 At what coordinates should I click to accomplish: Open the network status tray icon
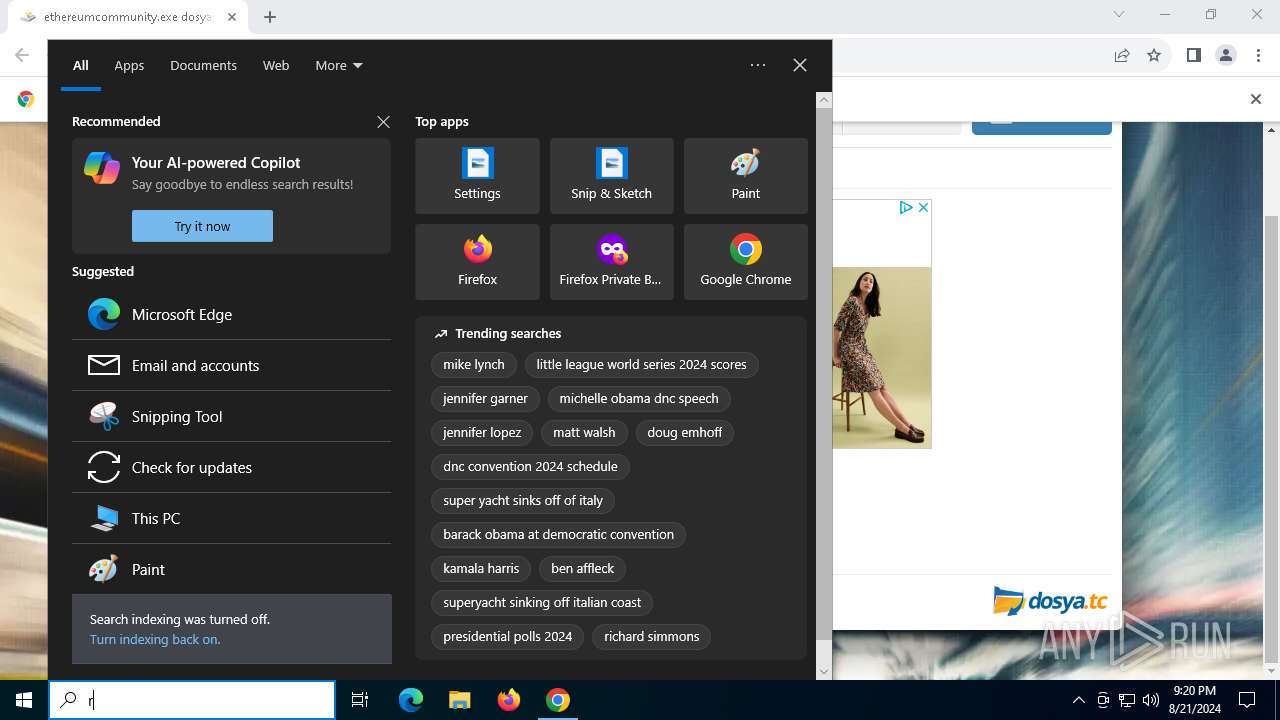click(x=1127, y=700)
